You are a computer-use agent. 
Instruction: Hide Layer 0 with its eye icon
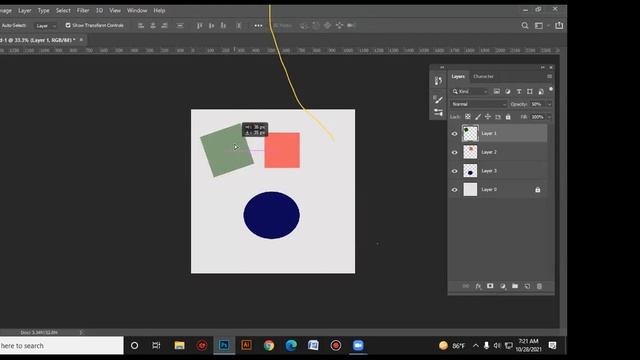[x=454, y=190]
